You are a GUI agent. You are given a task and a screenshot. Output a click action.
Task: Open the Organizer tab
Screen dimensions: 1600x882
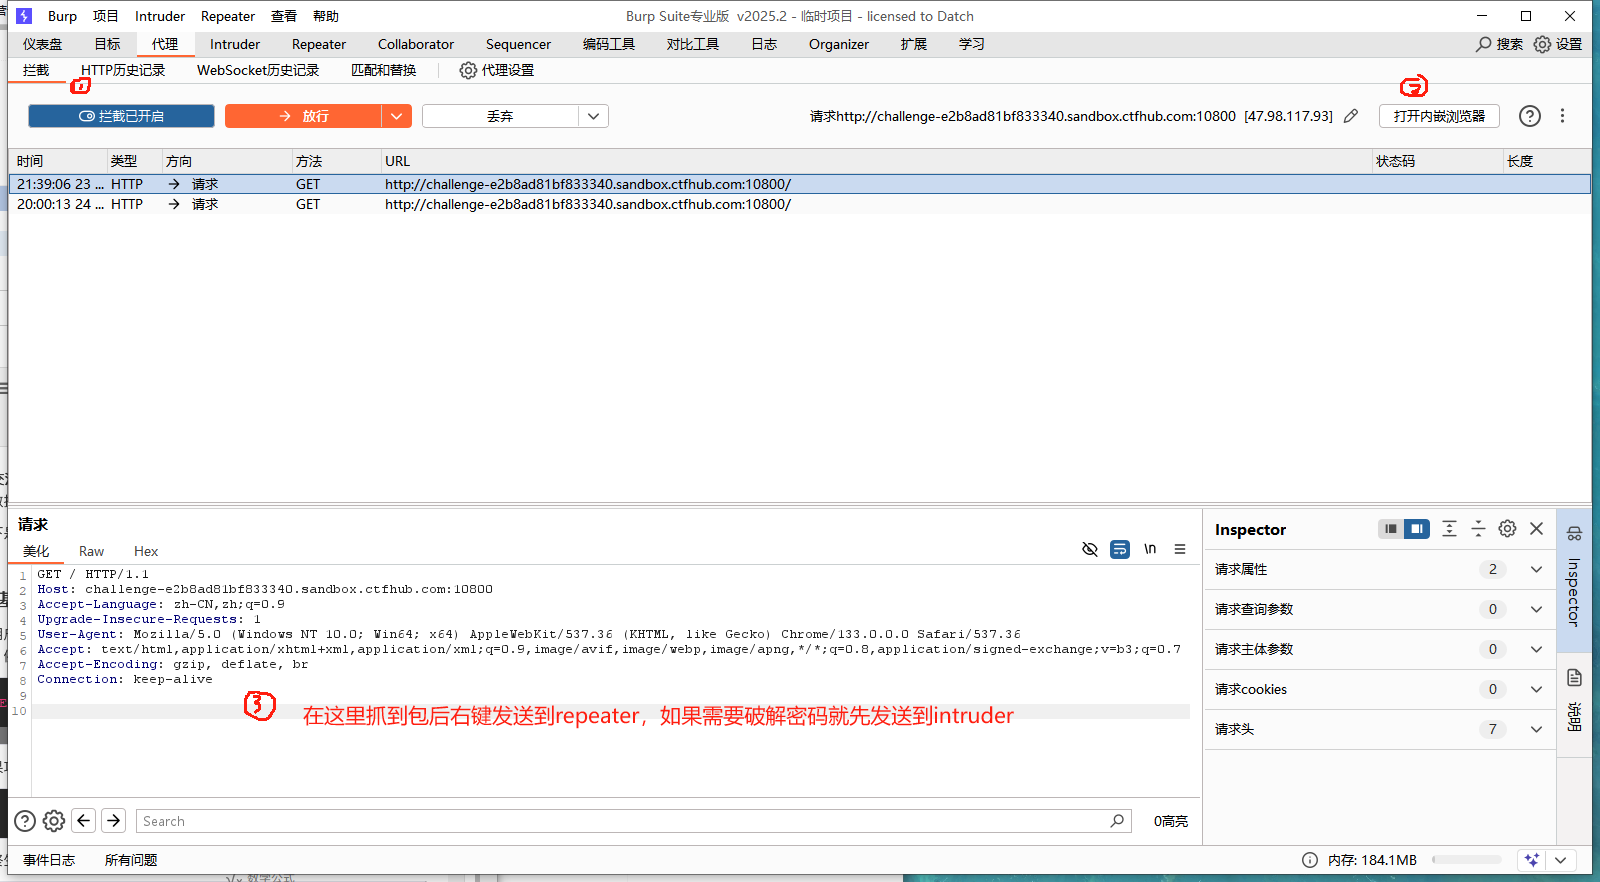coord(839,44)
